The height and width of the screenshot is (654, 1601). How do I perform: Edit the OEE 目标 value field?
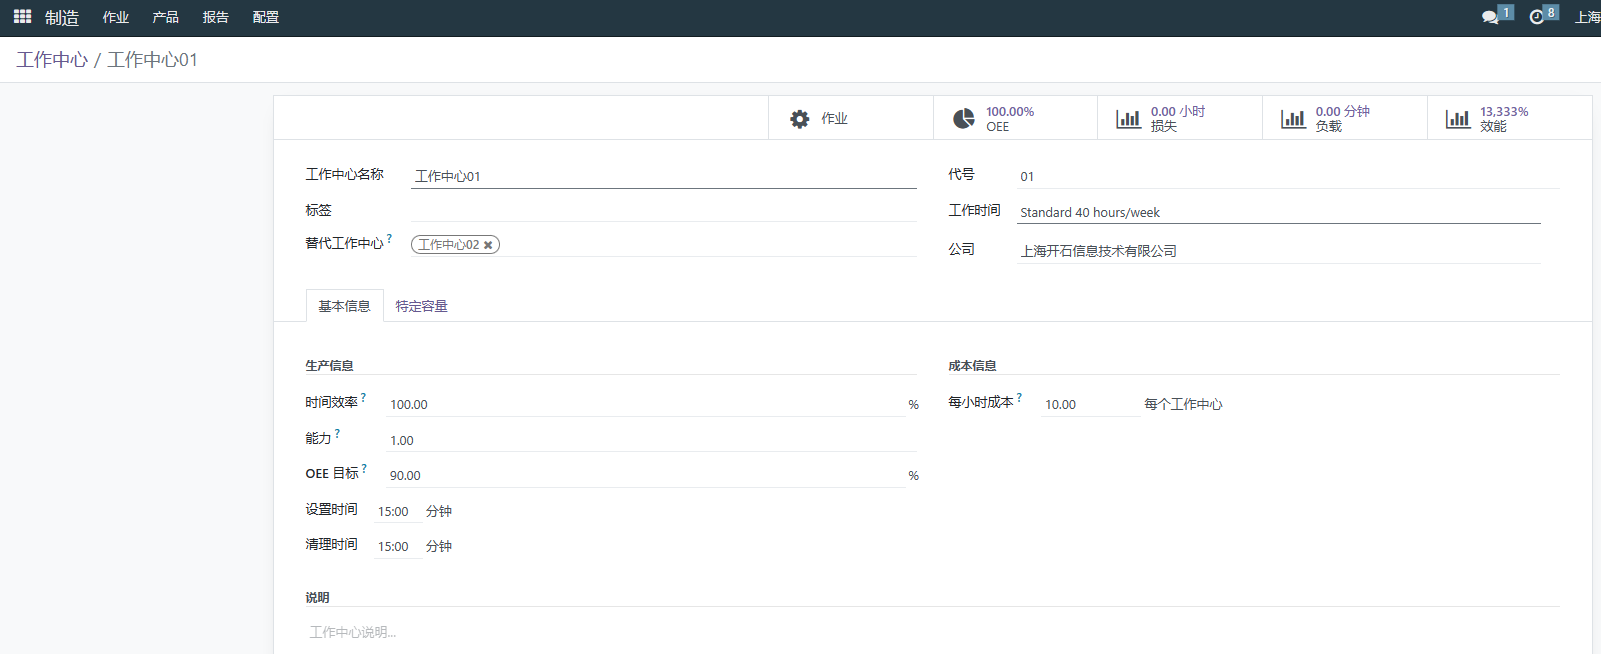tap(646, 475)
